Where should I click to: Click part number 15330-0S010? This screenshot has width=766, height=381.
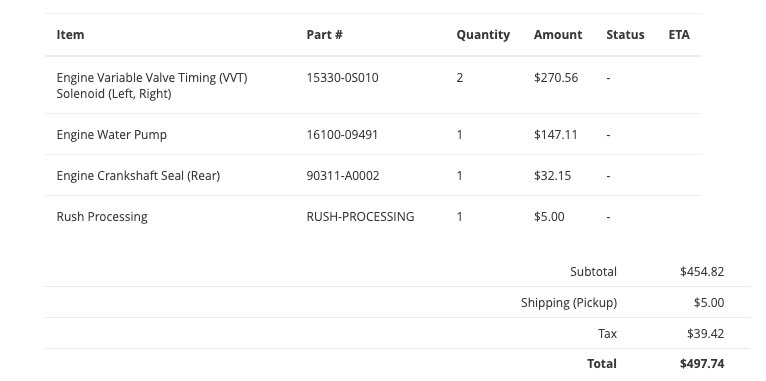342,78
